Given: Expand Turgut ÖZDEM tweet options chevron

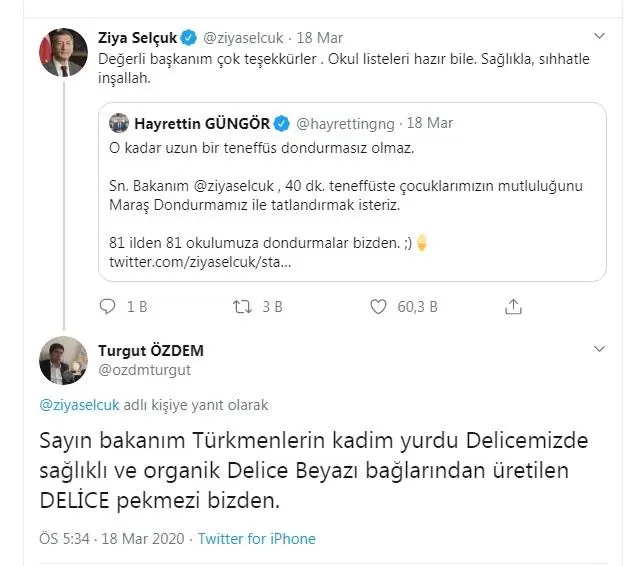Looking at the screenshot, I should click(x=599, y=349).
